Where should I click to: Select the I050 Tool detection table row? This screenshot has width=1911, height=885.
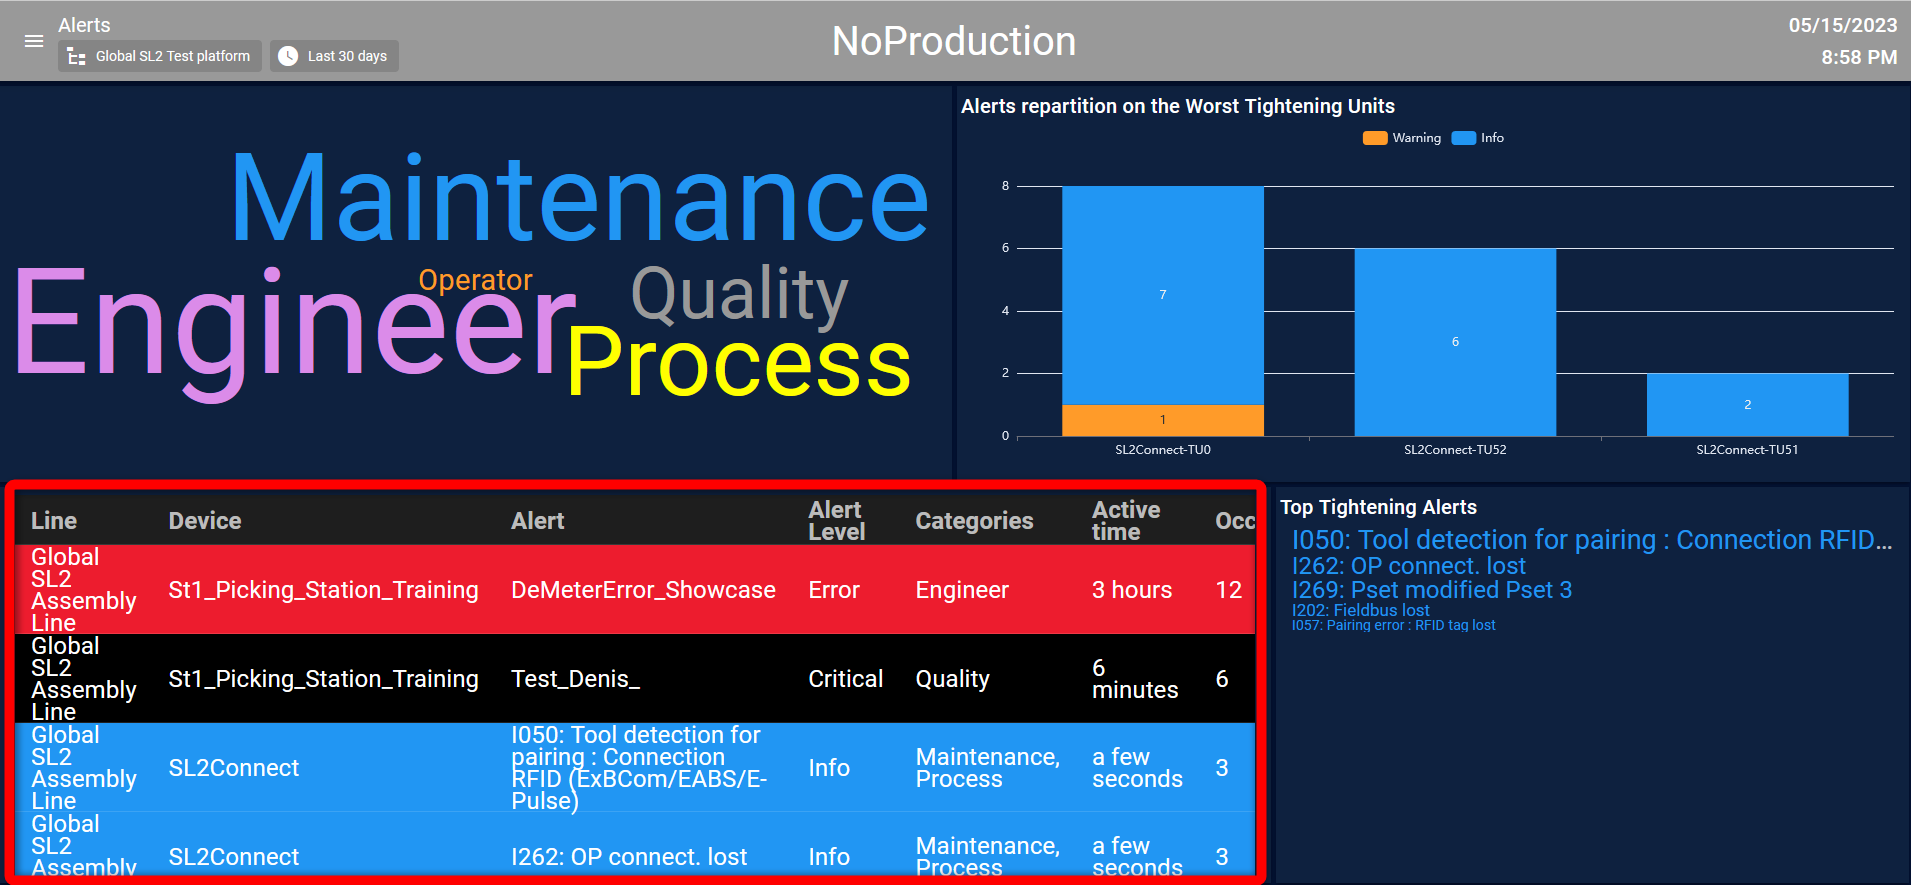tap(635, 768)
